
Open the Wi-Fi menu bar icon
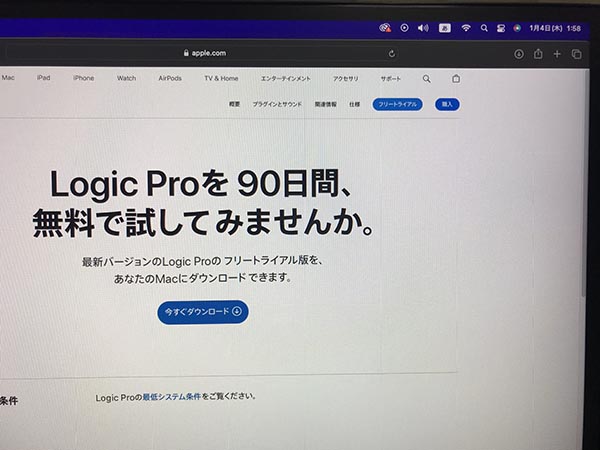click(466, 28)
